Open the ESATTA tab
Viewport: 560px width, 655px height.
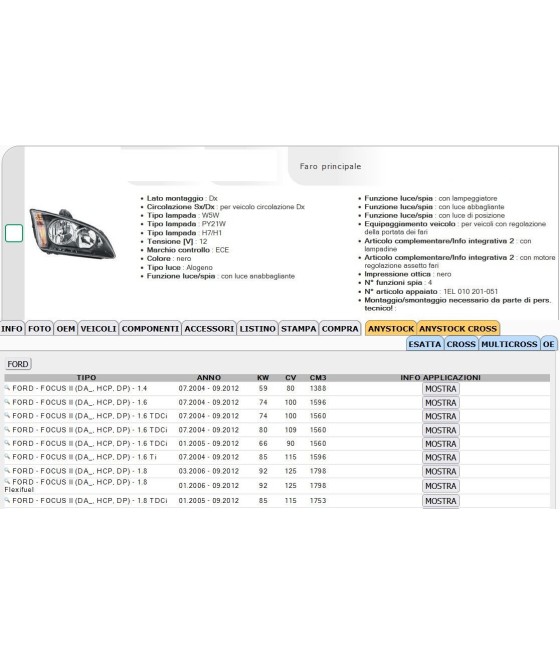[425, 344]
